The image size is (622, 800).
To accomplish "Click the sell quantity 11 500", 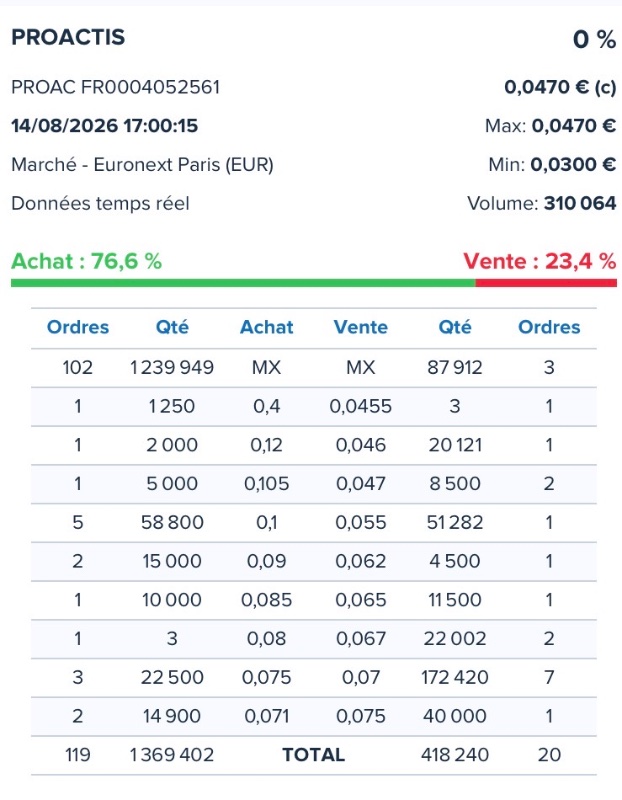I will click(455, 600).
